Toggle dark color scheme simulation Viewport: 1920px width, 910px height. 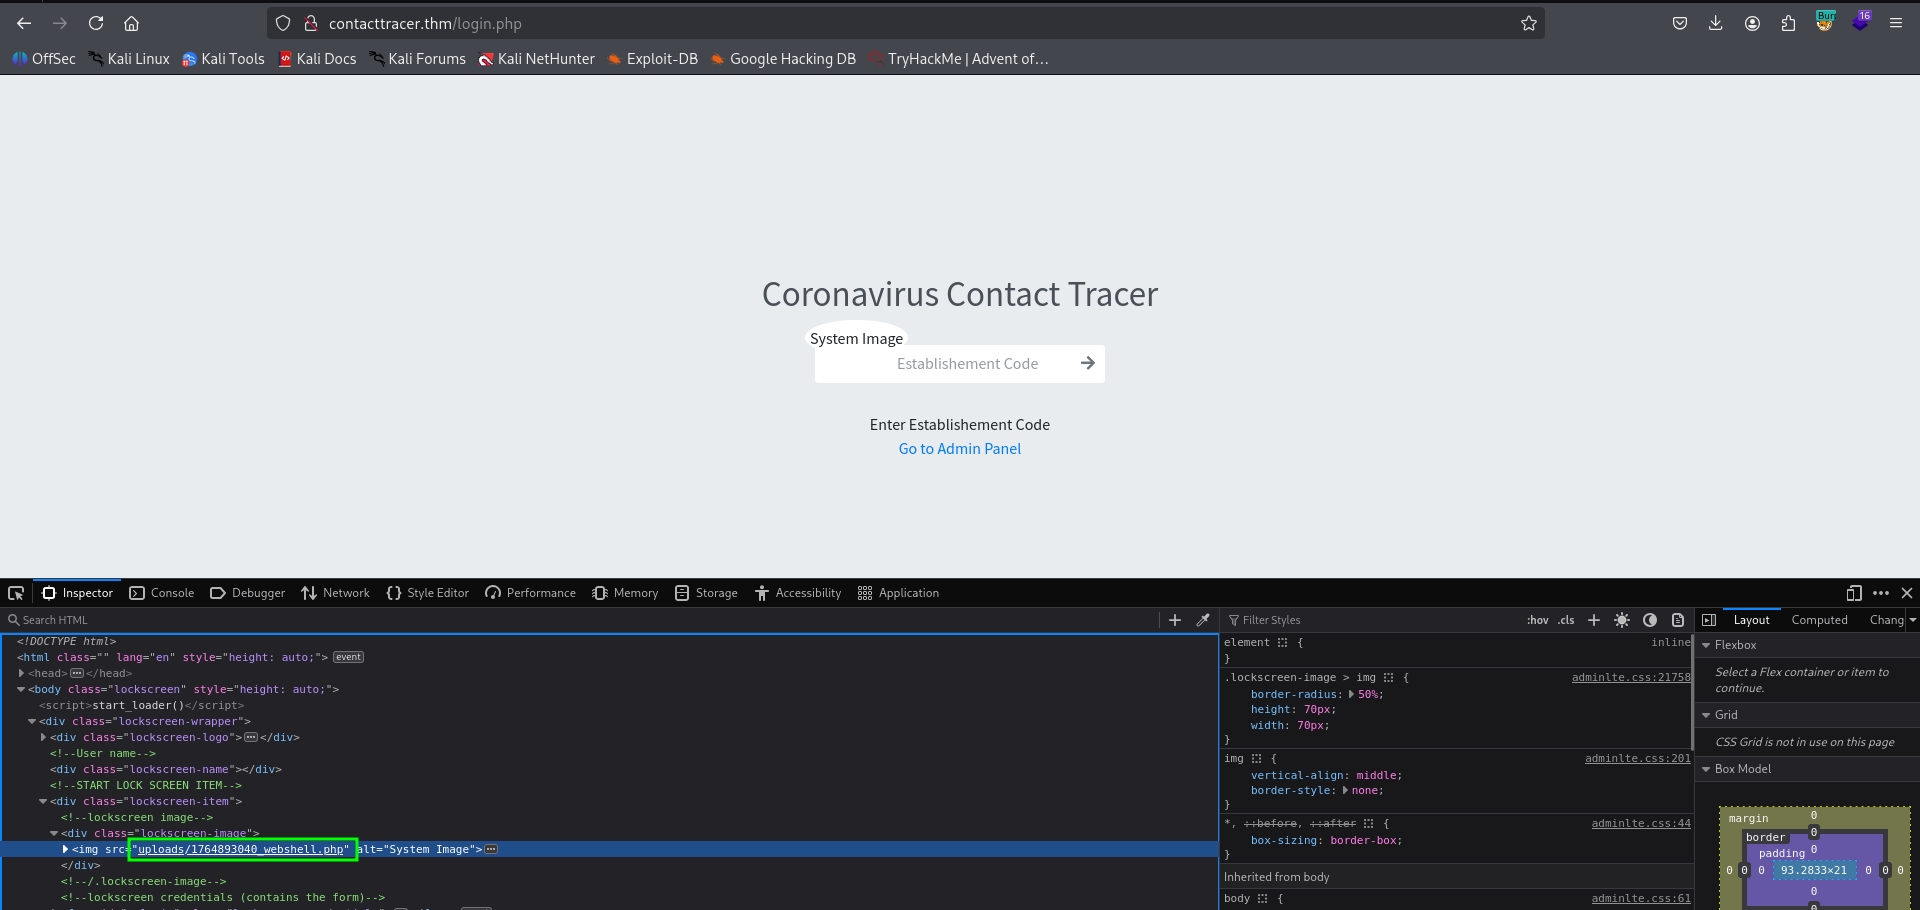coord(1650,620)
